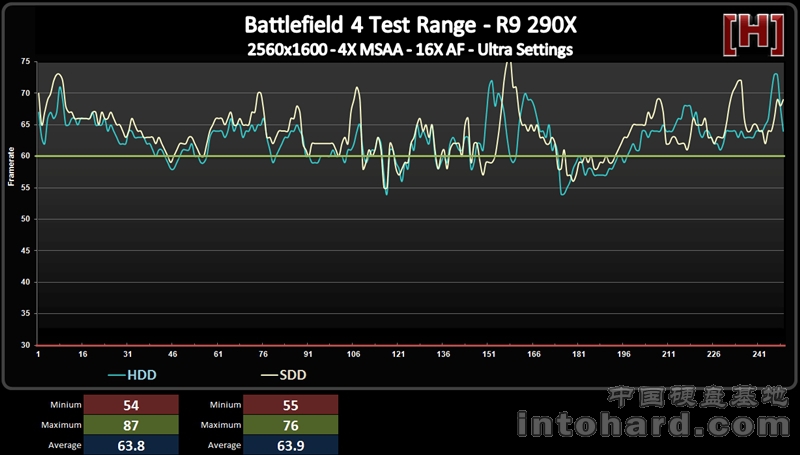This screenshot has width=800, height=455.
Task: Click the x-axis tick label 196
Action: [x=623, y=354]
